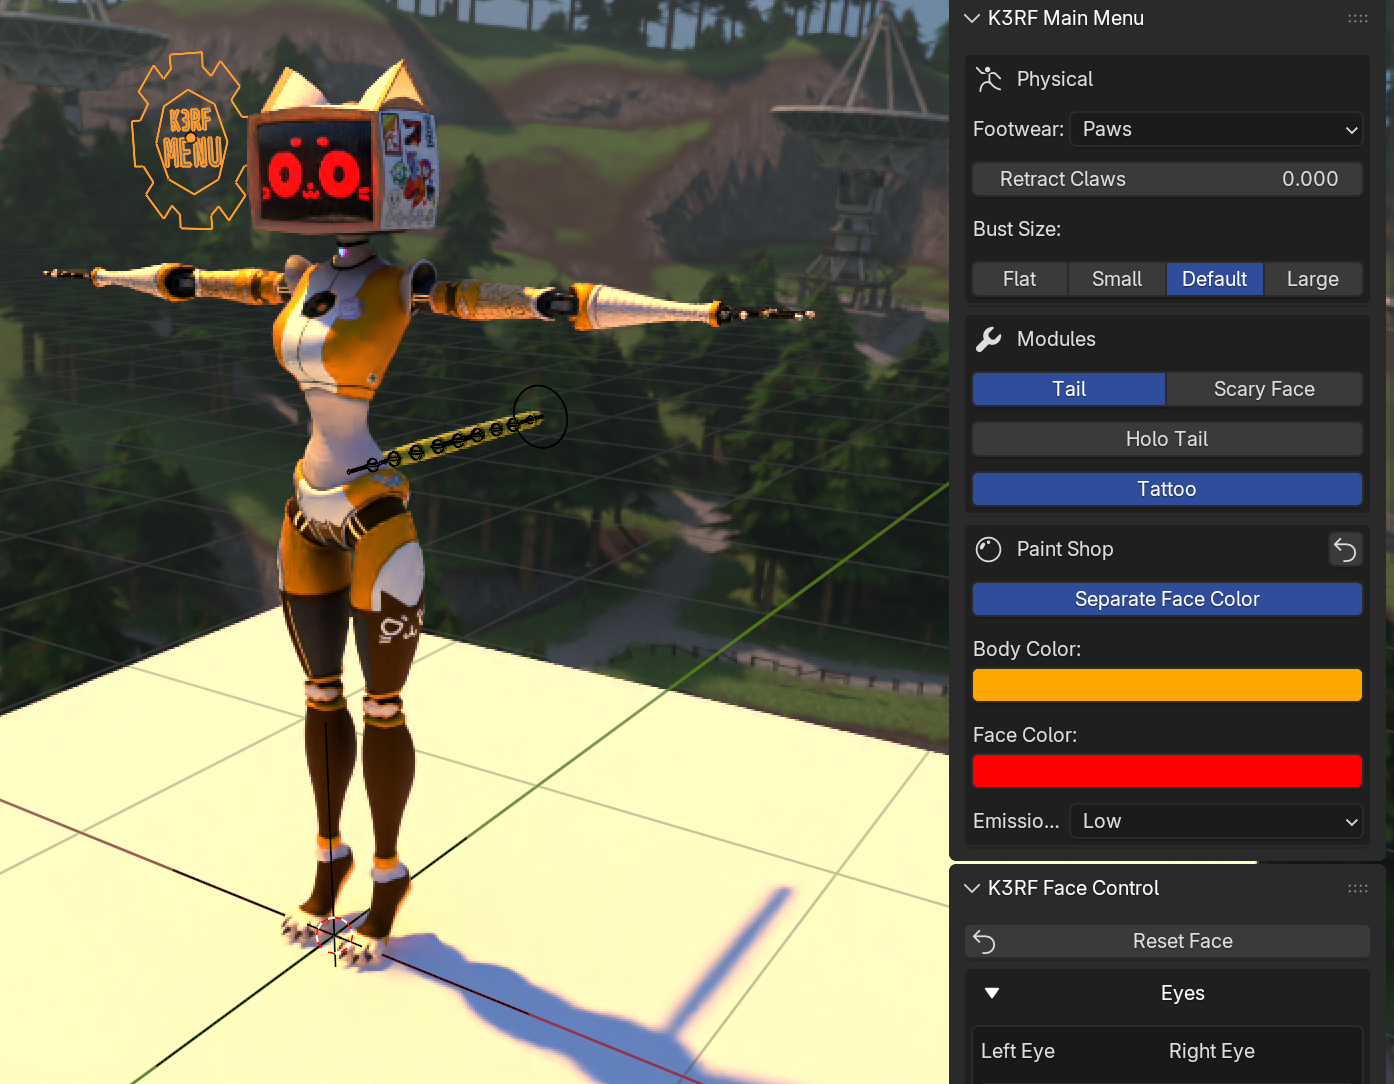The width and height of the screenshot is (1394, 1084).
Task: Click the K3RF Menu gear logo
Action: coord(190,140)
